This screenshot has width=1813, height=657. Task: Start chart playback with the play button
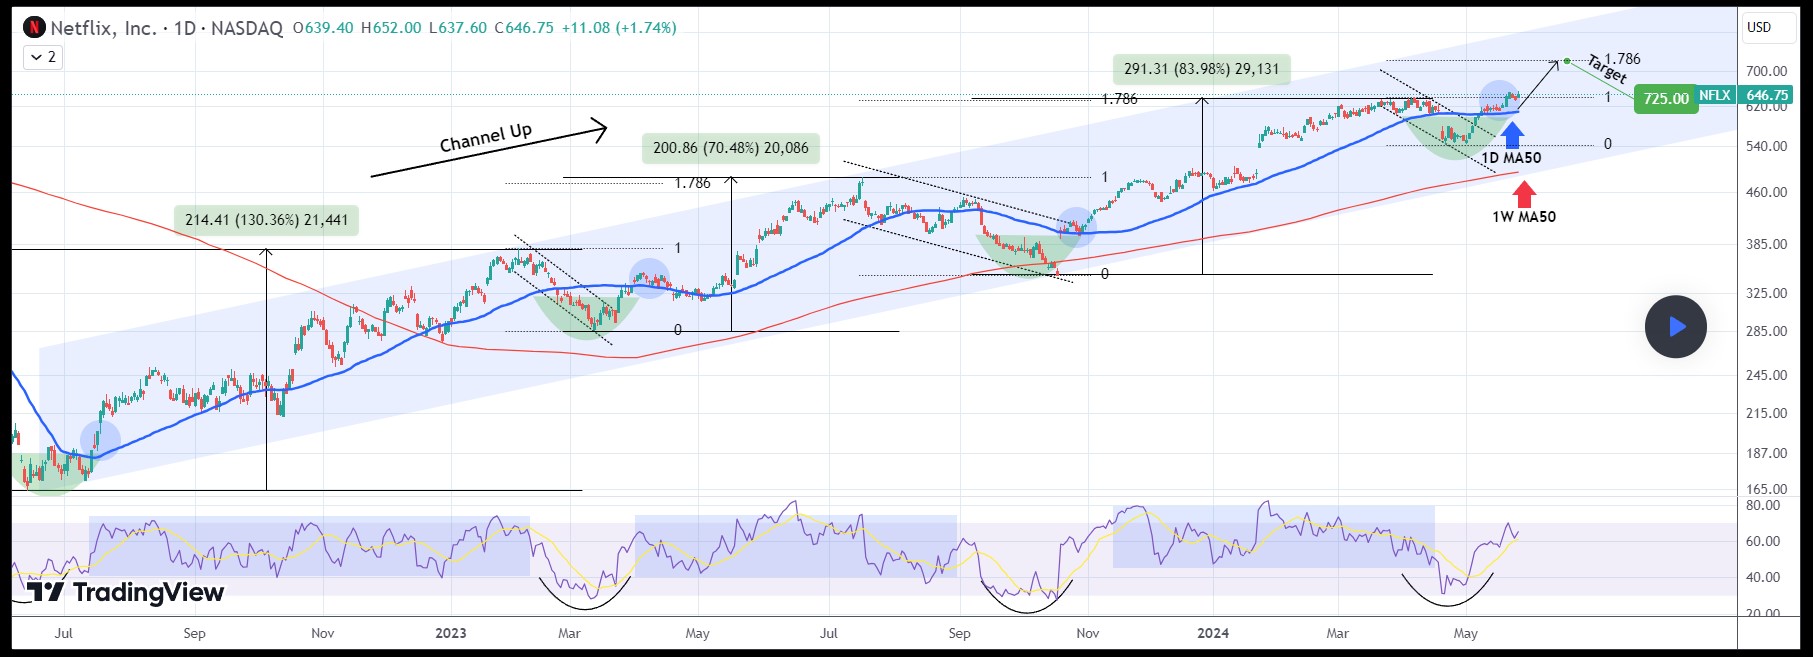coord(1676,327)
